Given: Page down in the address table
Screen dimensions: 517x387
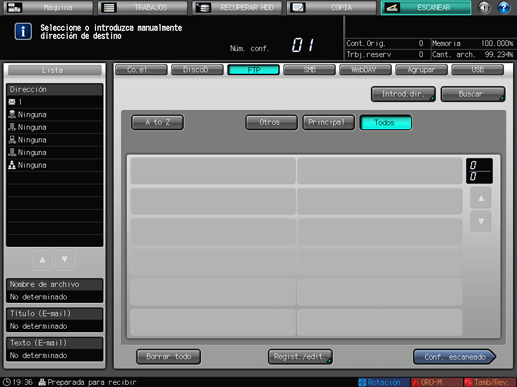Looking at the screenshot, I should click(x=481, y=221).
